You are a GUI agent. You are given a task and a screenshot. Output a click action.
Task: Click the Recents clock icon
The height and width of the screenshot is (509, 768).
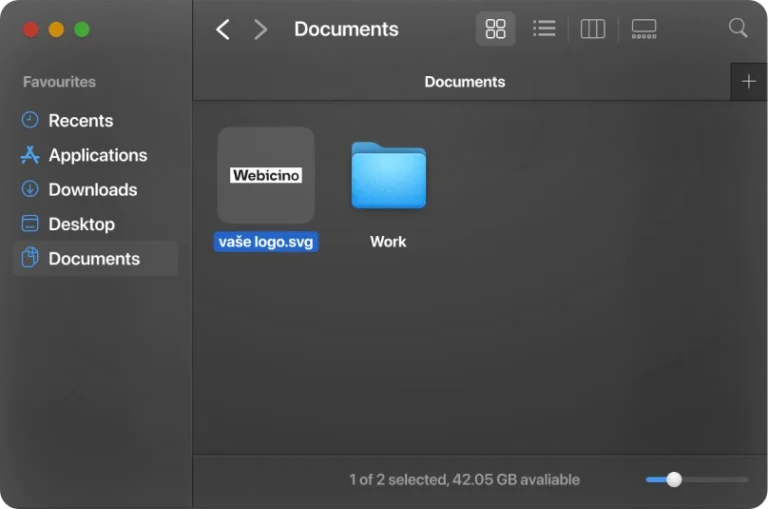click(x=30, y=120)
